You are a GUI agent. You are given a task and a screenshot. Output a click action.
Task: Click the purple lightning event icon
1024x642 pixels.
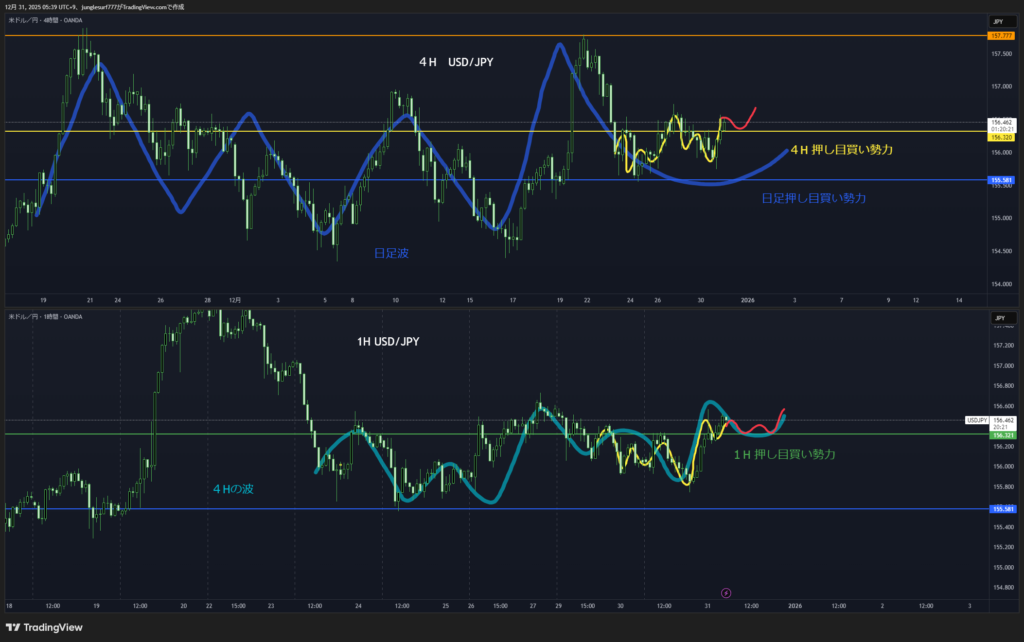click(726, 593)
